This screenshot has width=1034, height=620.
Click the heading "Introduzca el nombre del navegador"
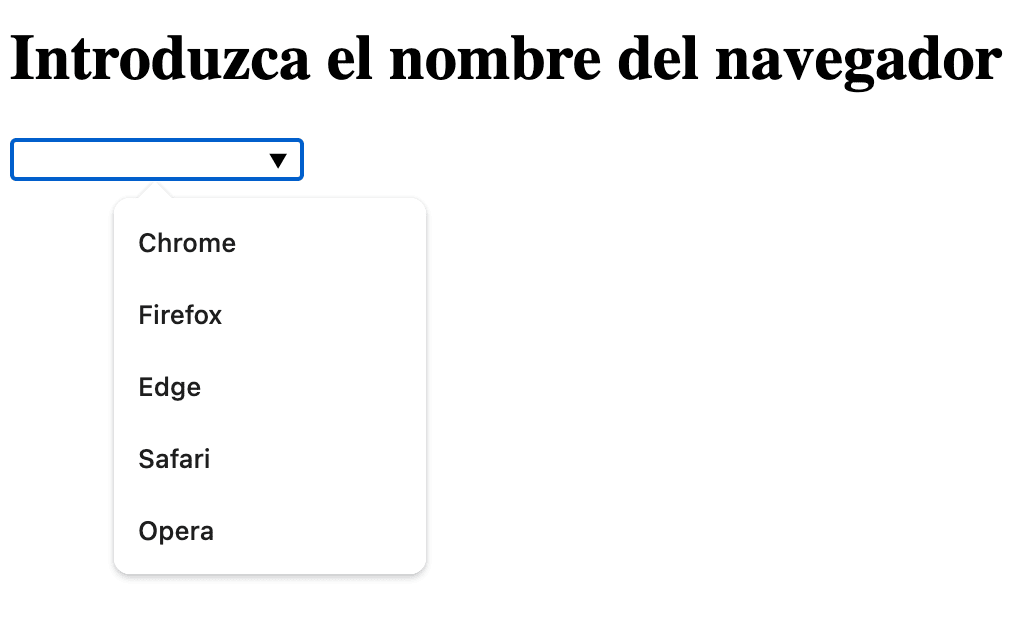pos(505,60)
